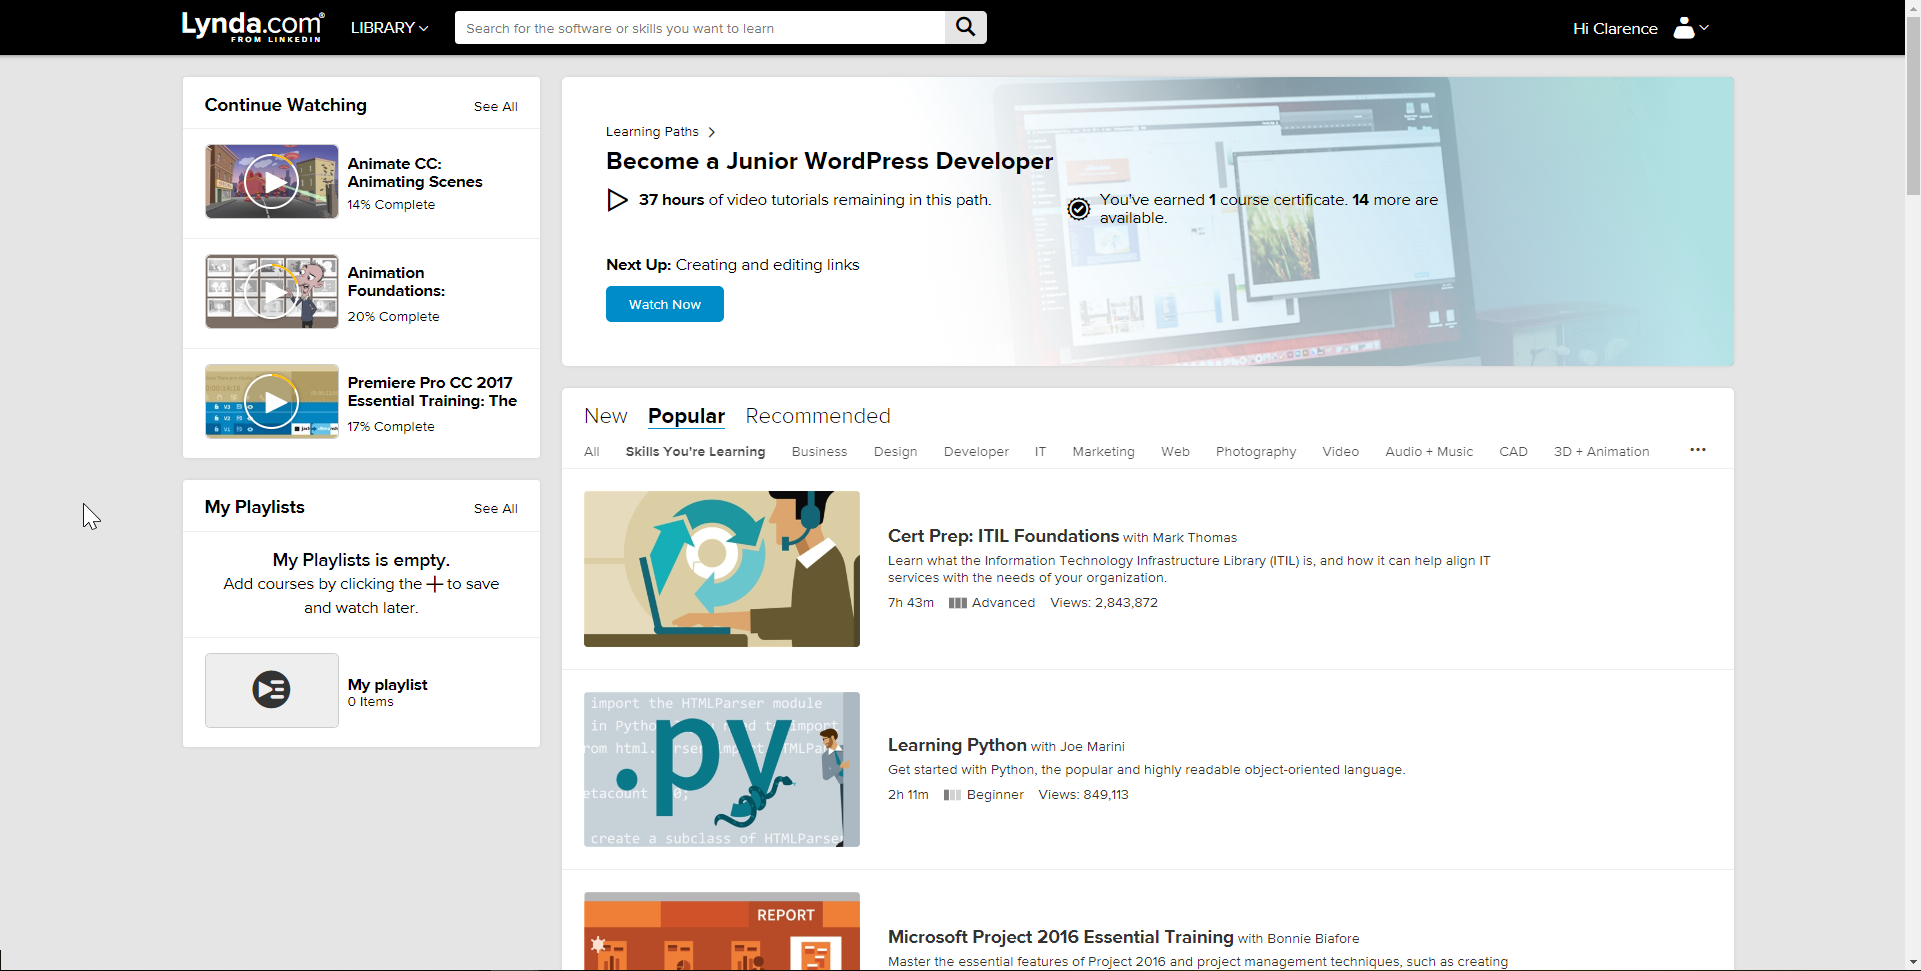The height and width of the screenshot is (971, 1921).
Task: Click the Beginner level indicator
Action: tap(984, 795)
